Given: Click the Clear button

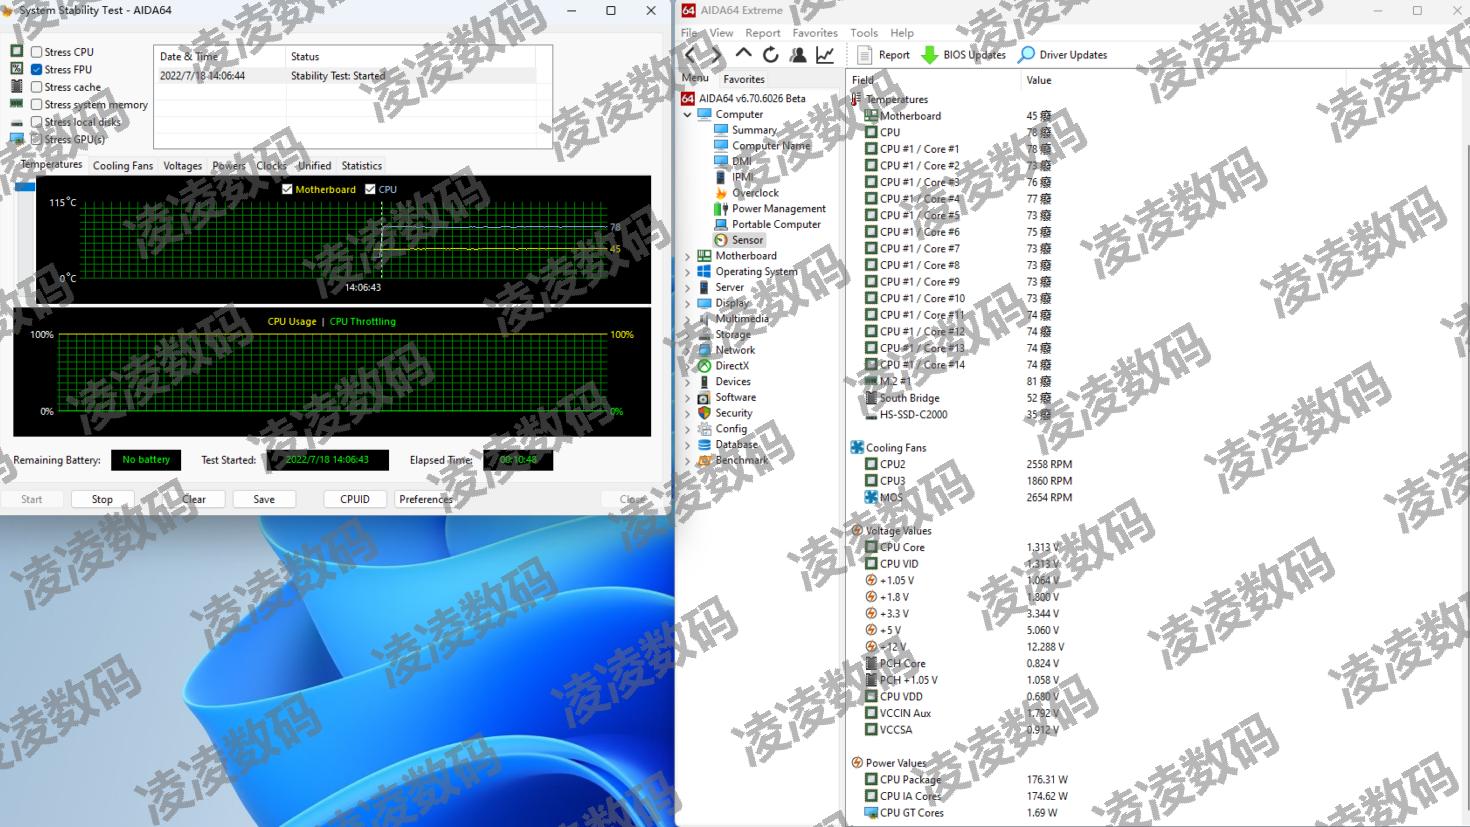Looking at the screenshot, I should click(193, 499).
